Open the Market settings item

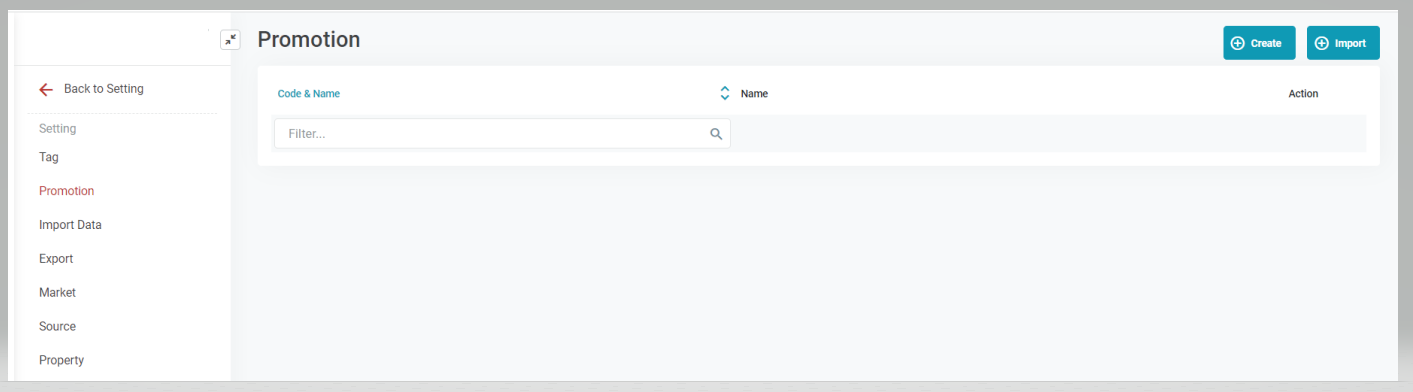(x=57, y=293)
